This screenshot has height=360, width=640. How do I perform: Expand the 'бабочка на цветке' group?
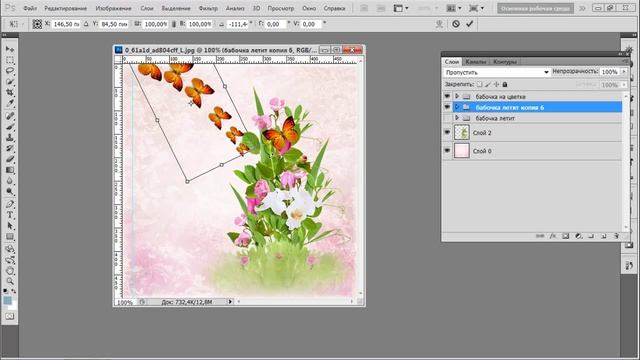pyautogui.click(x=457, y=96)
